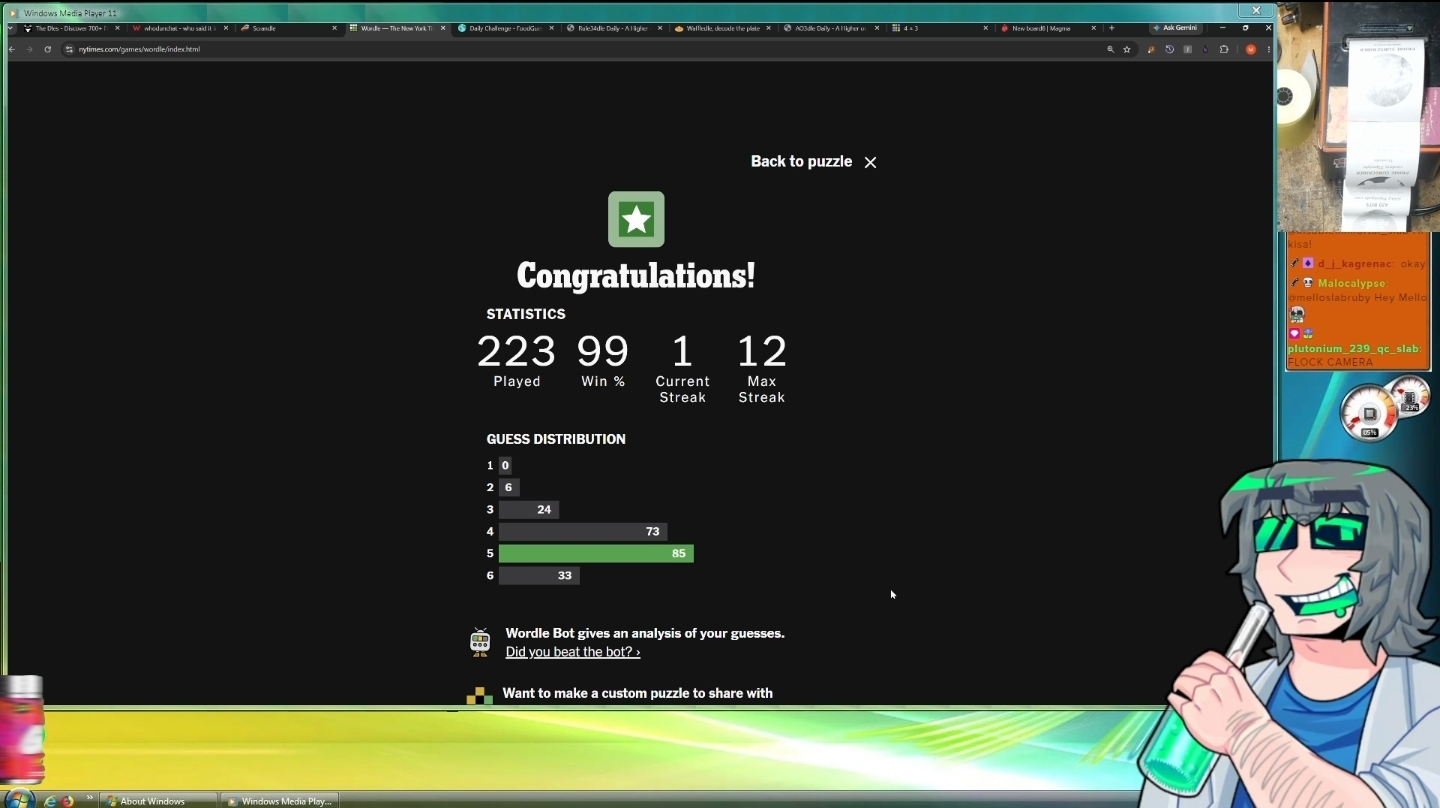Select the 5-guess distribution bar showing 85
The image size is (1440, 808).
pos(596,553)
